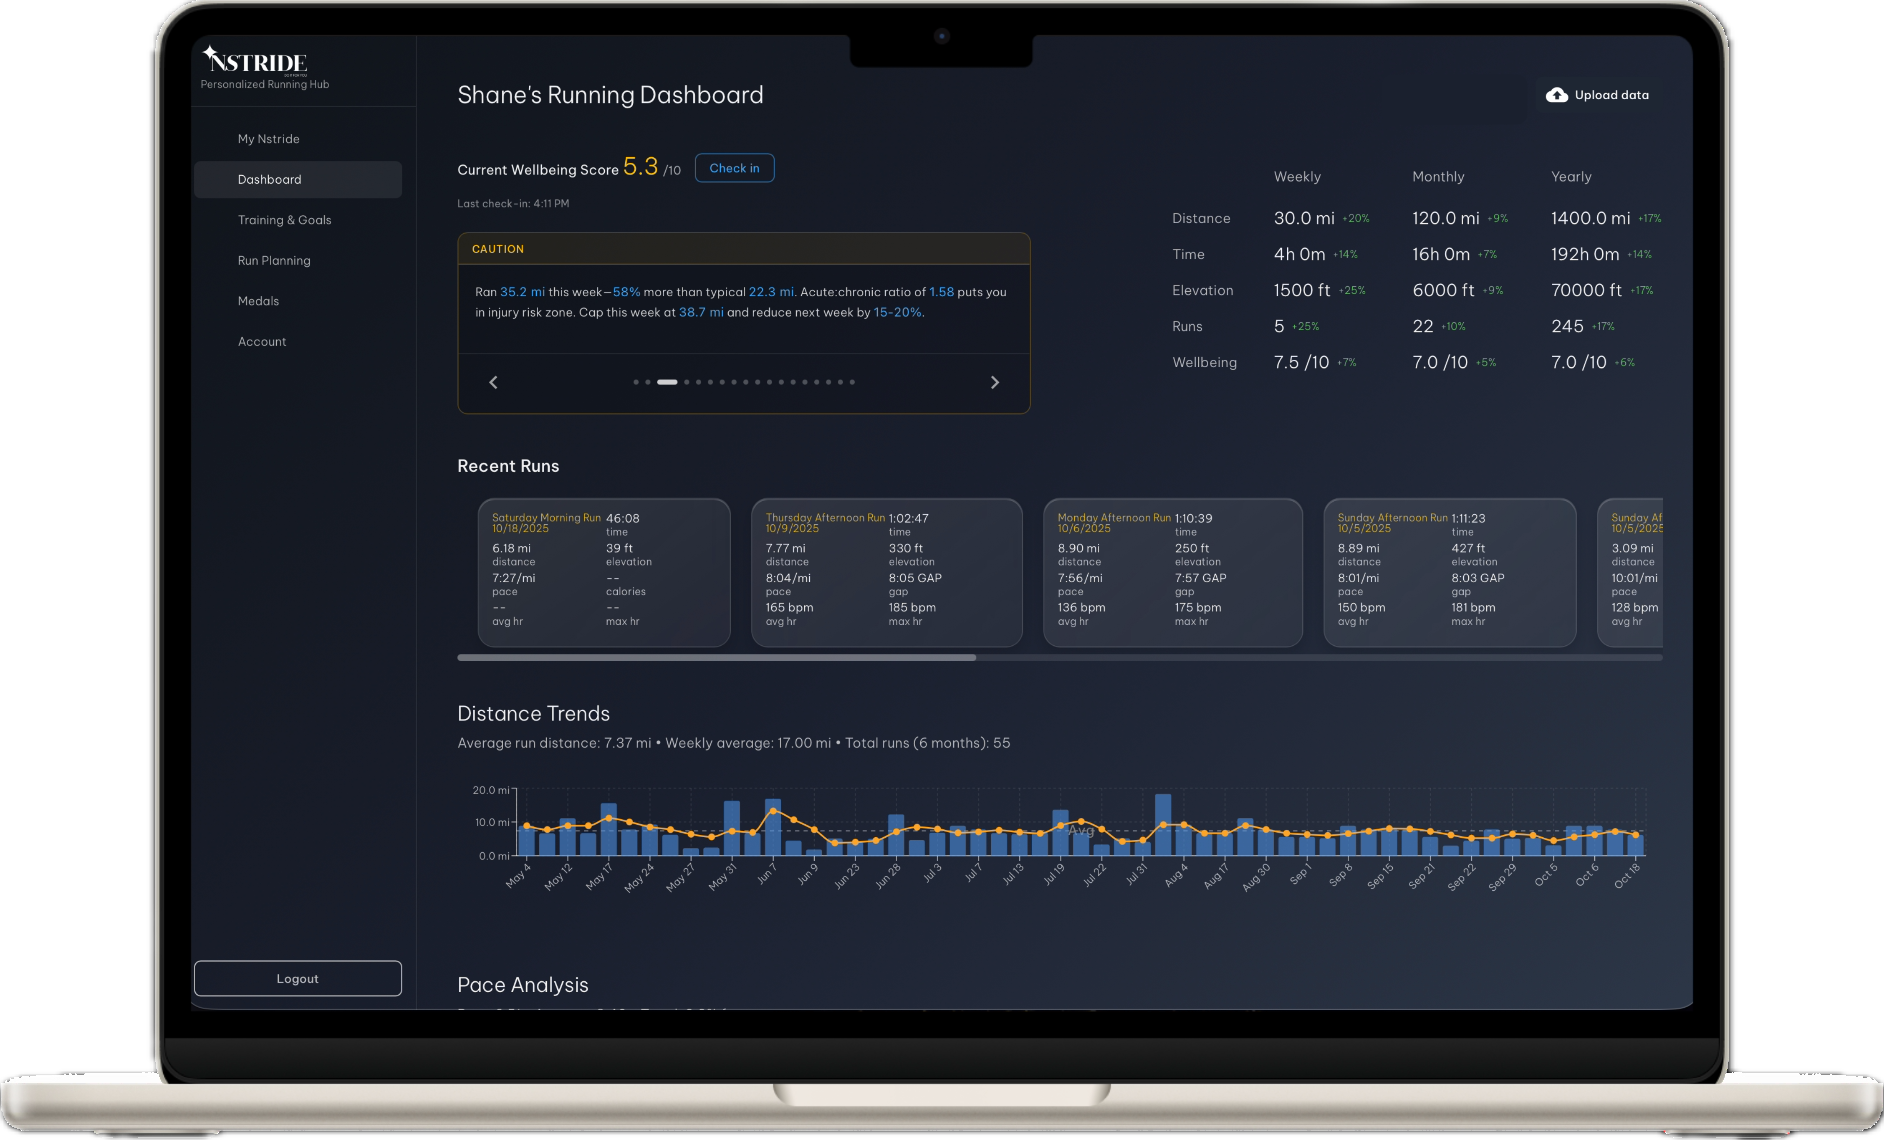Viewport: 1884px width, 1140px height.
Task: Switch to the Monthly stats column
Action: [x=1438, y=176]
